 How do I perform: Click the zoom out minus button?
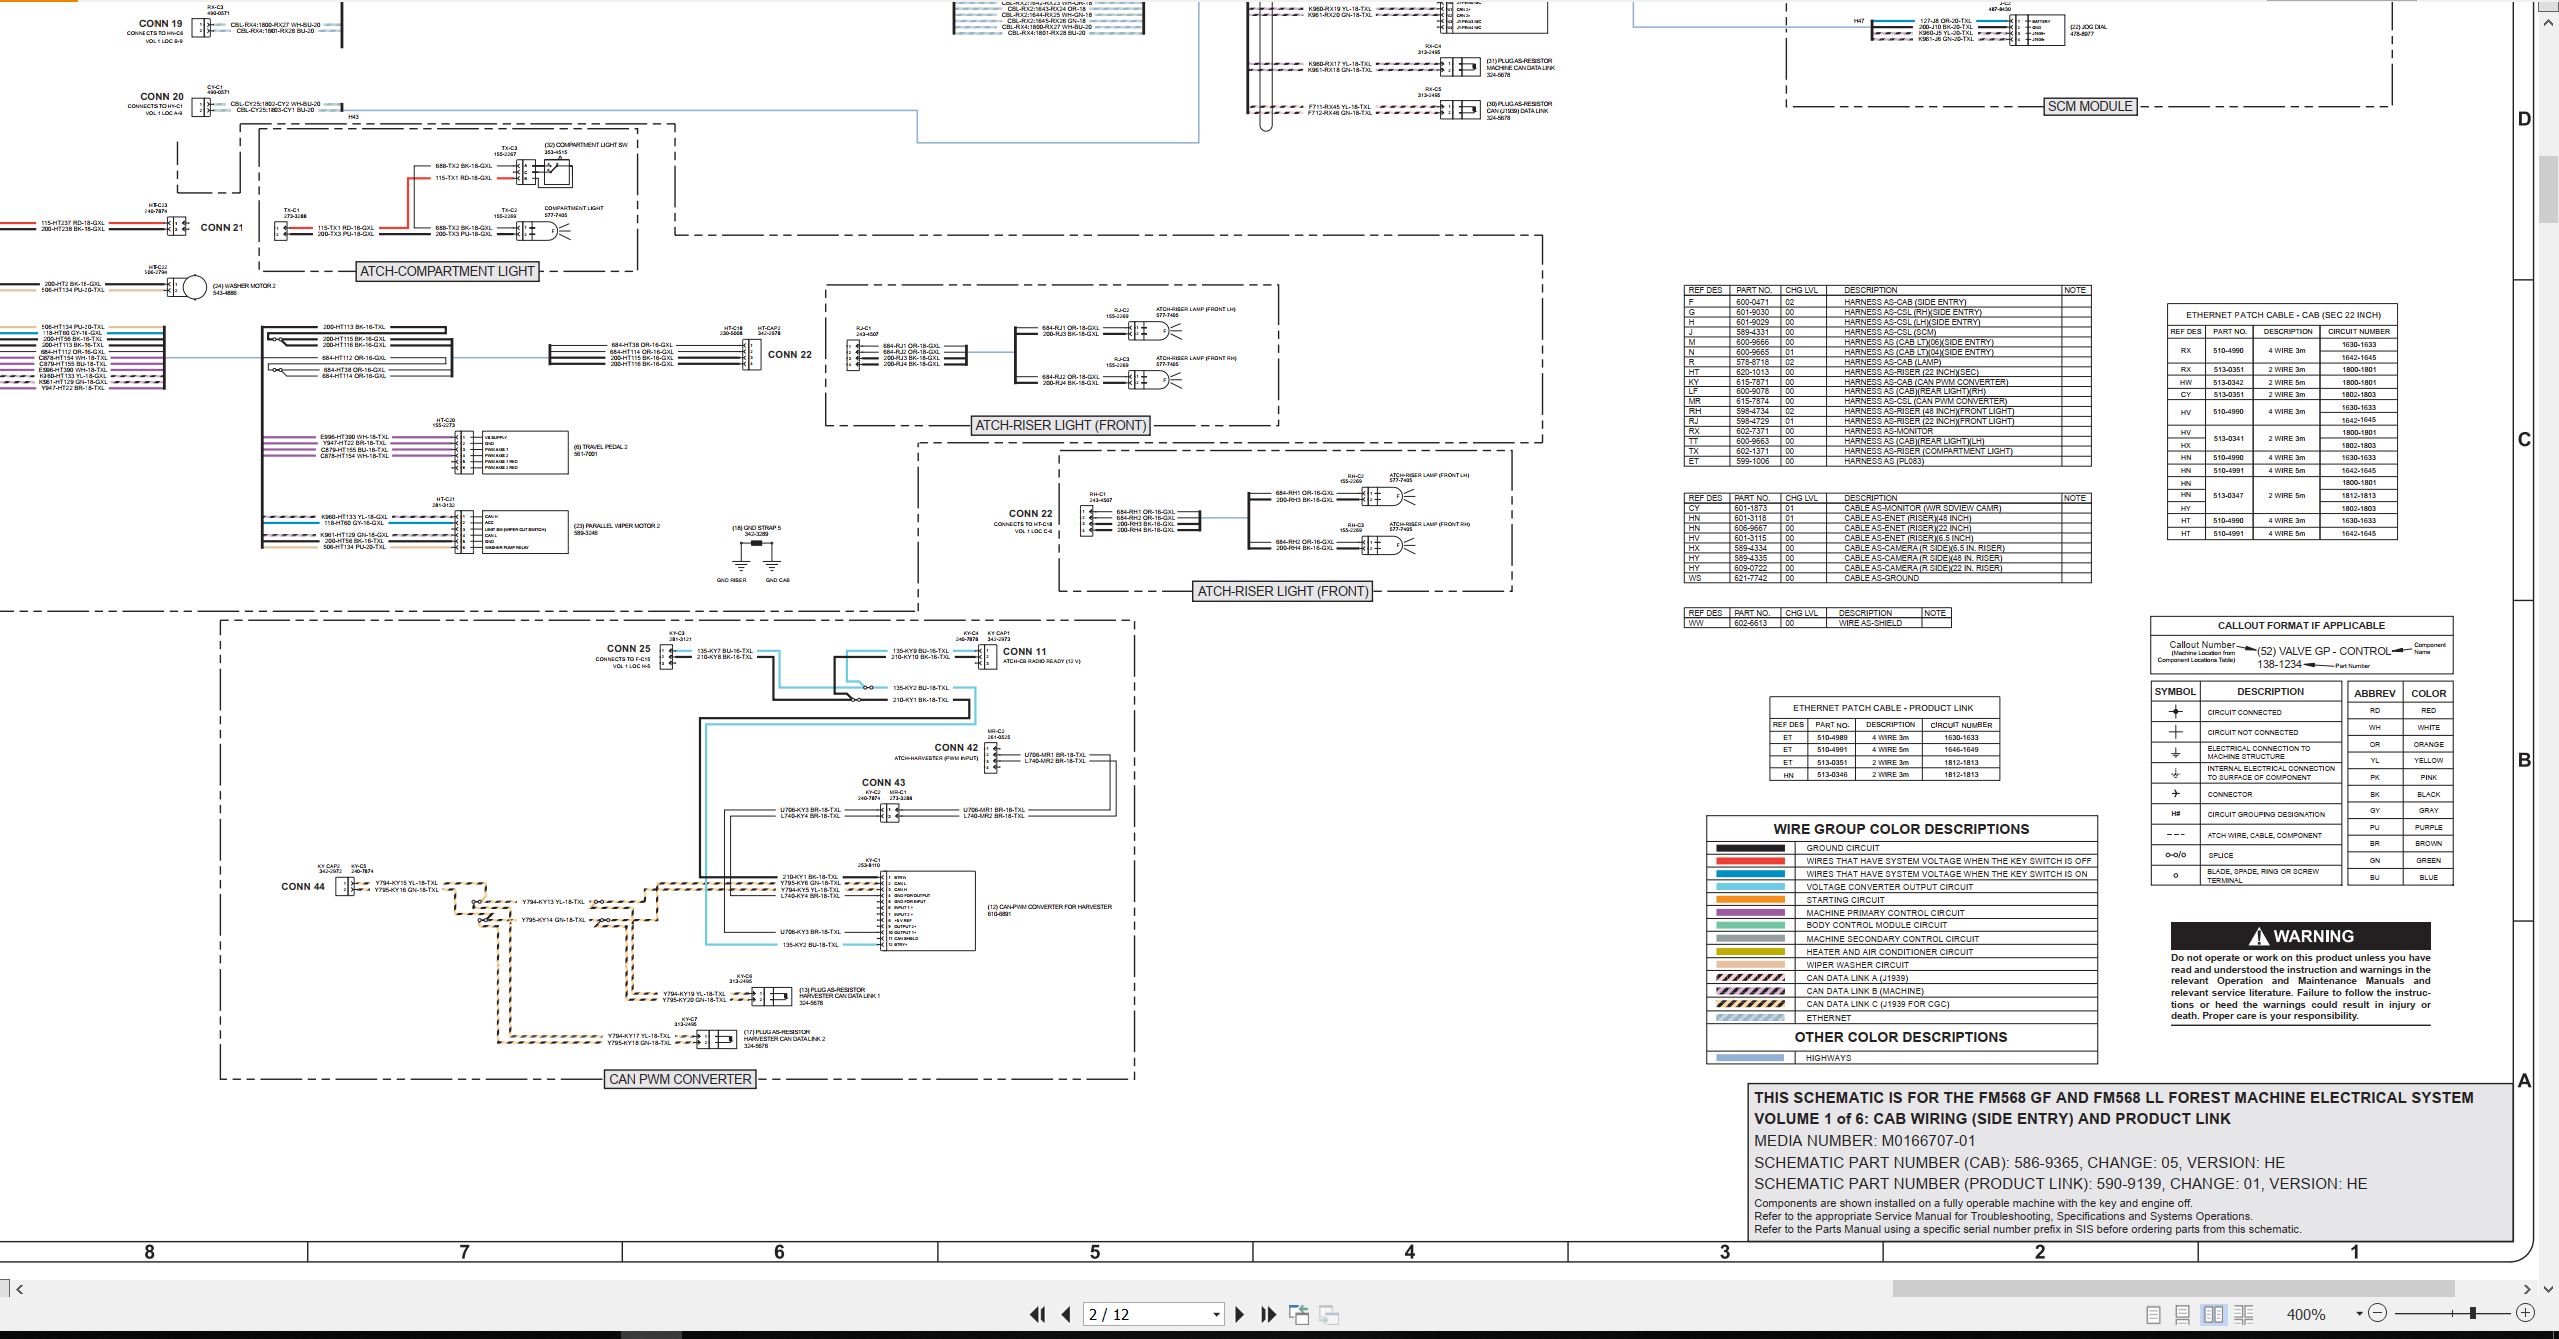[x=2378, y=1313]
